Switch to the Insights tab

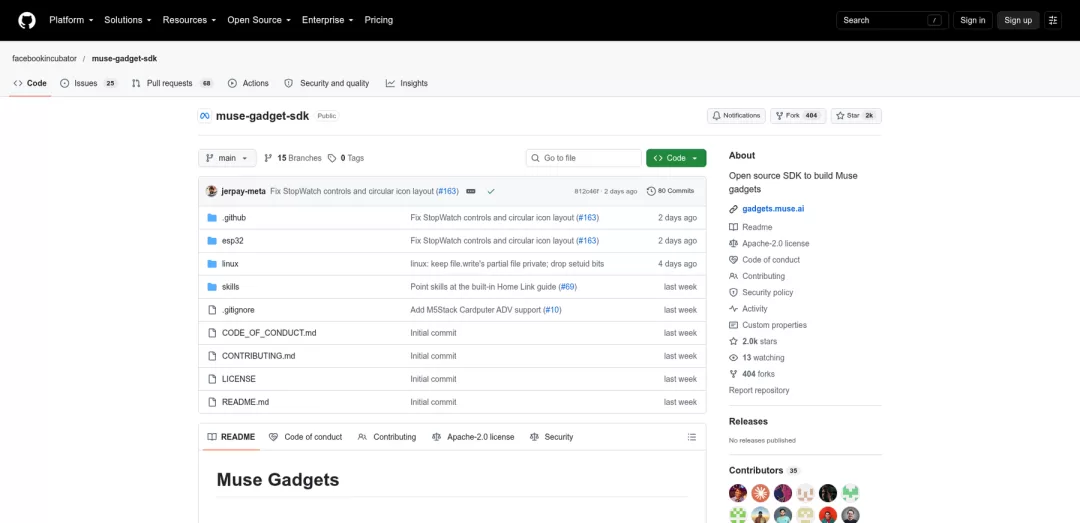407,83
